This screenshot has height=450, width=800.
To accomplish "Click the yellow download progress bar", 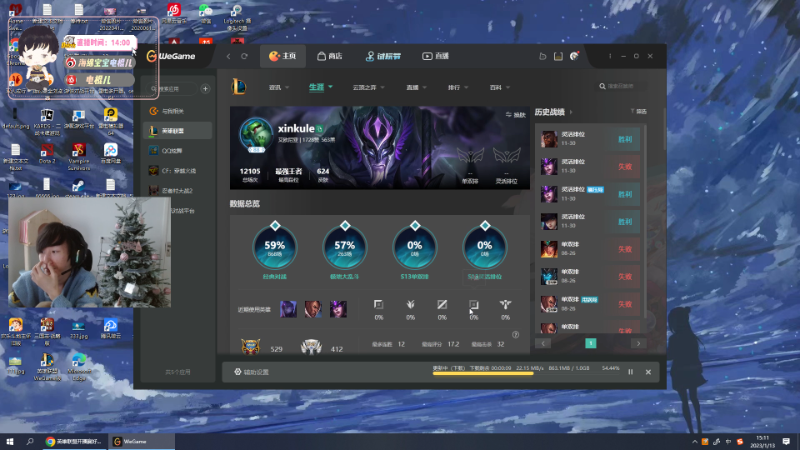I will (x=483, y=373).
